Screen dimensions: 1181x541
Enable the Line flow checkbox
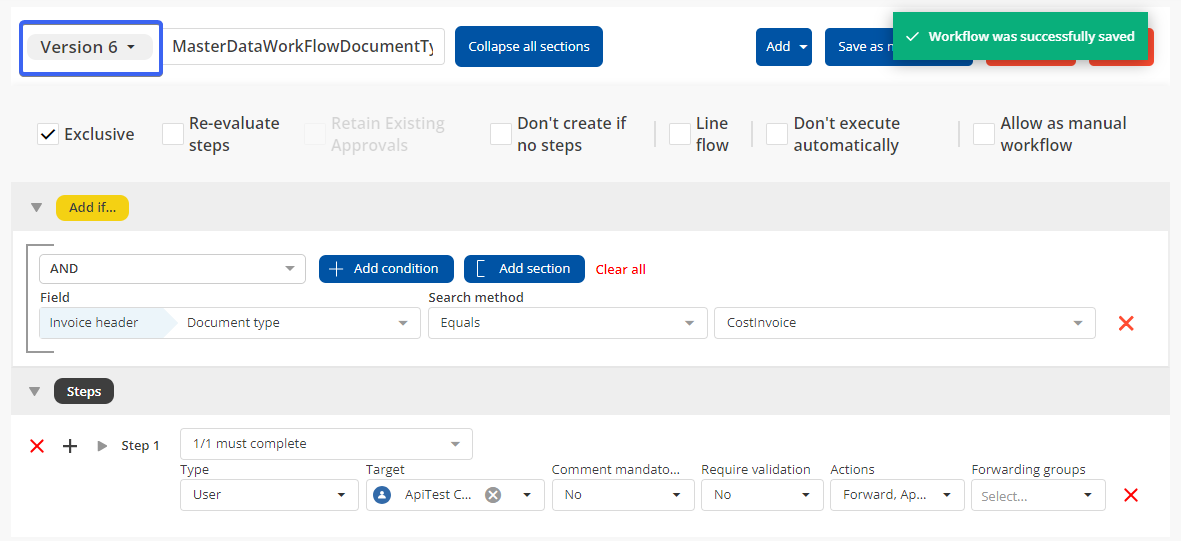point(680,134)
